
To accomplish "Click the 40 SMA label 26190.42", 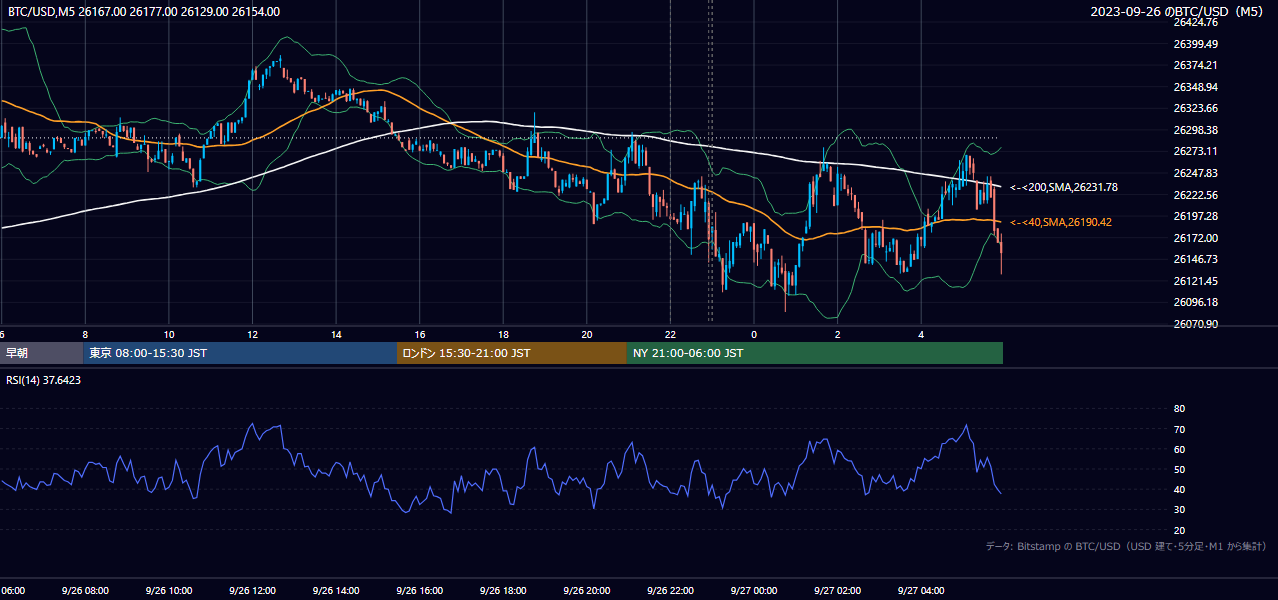I will pos(1061,222).
